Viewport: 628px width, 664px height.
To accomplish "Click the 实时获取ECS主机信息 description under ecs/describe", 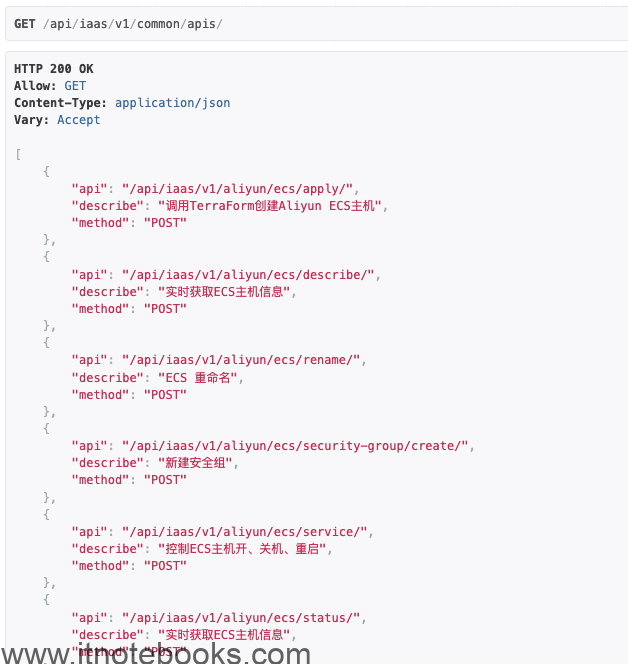I will (224, 292).
